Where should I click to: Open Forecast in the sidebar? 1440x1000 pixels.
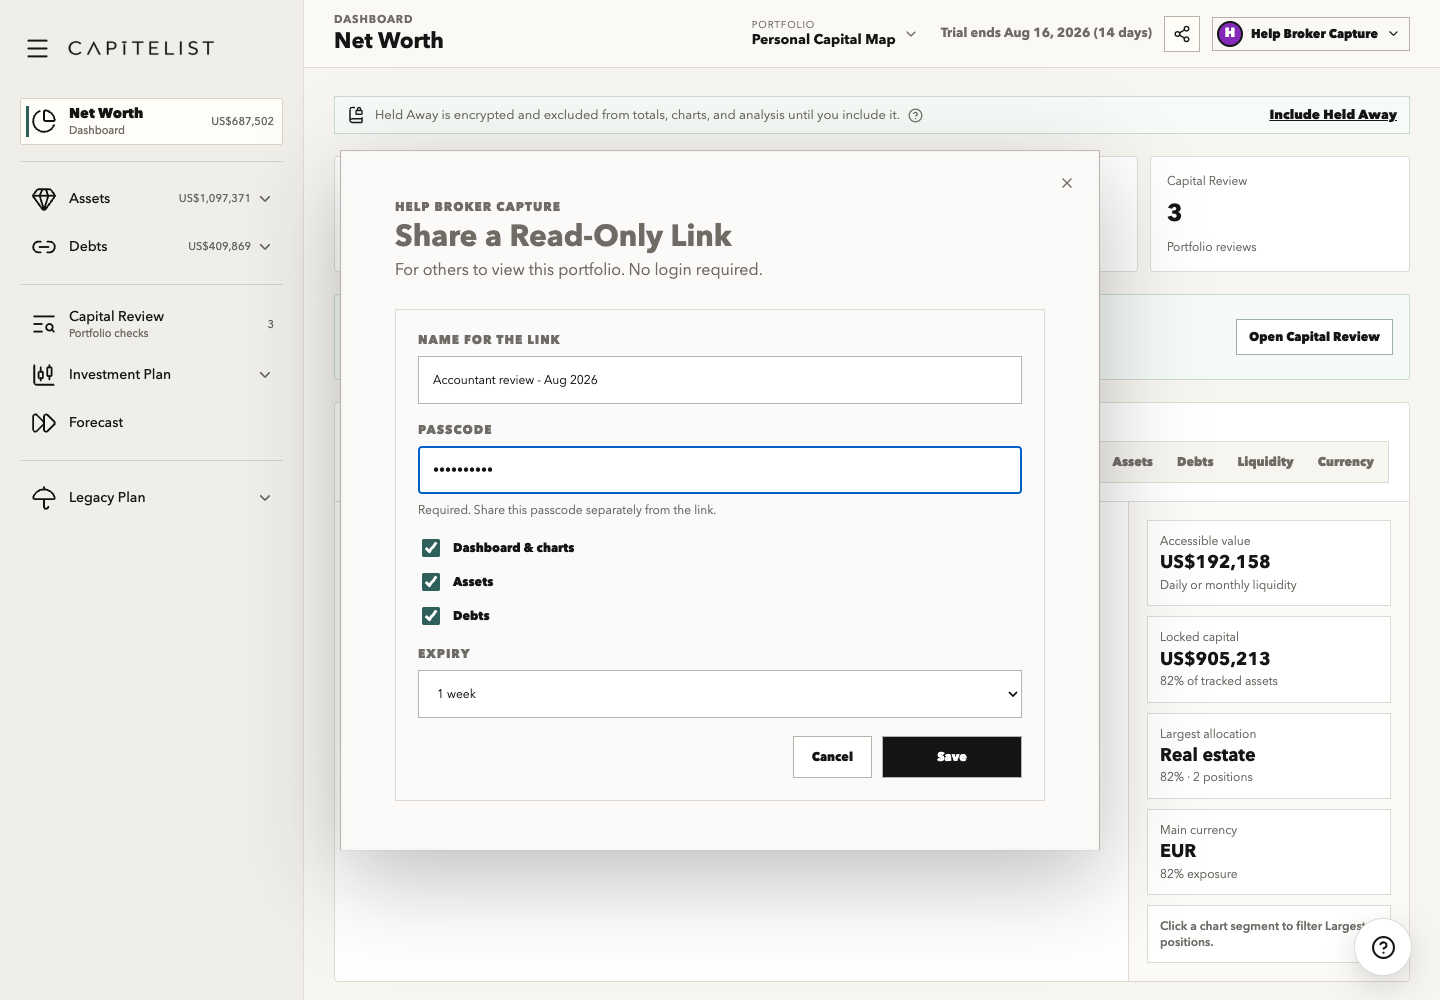pyautogui.click(x=151, y=423)
